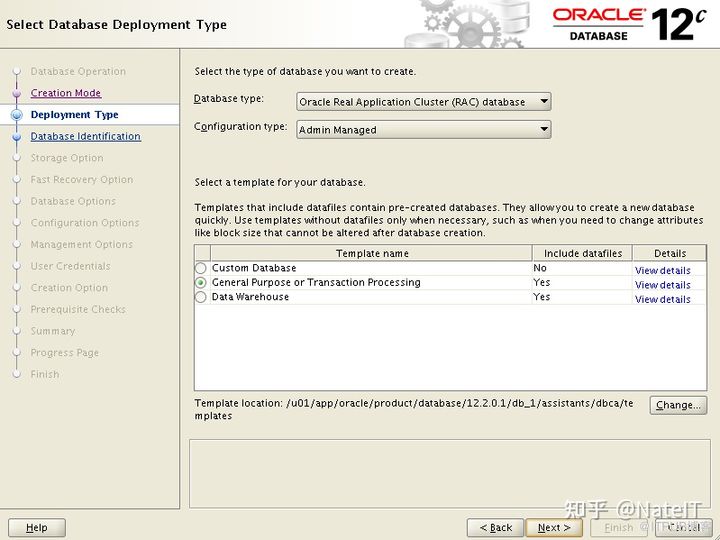
Task: Open the Database type dropdown
Action: pos(423,101)
